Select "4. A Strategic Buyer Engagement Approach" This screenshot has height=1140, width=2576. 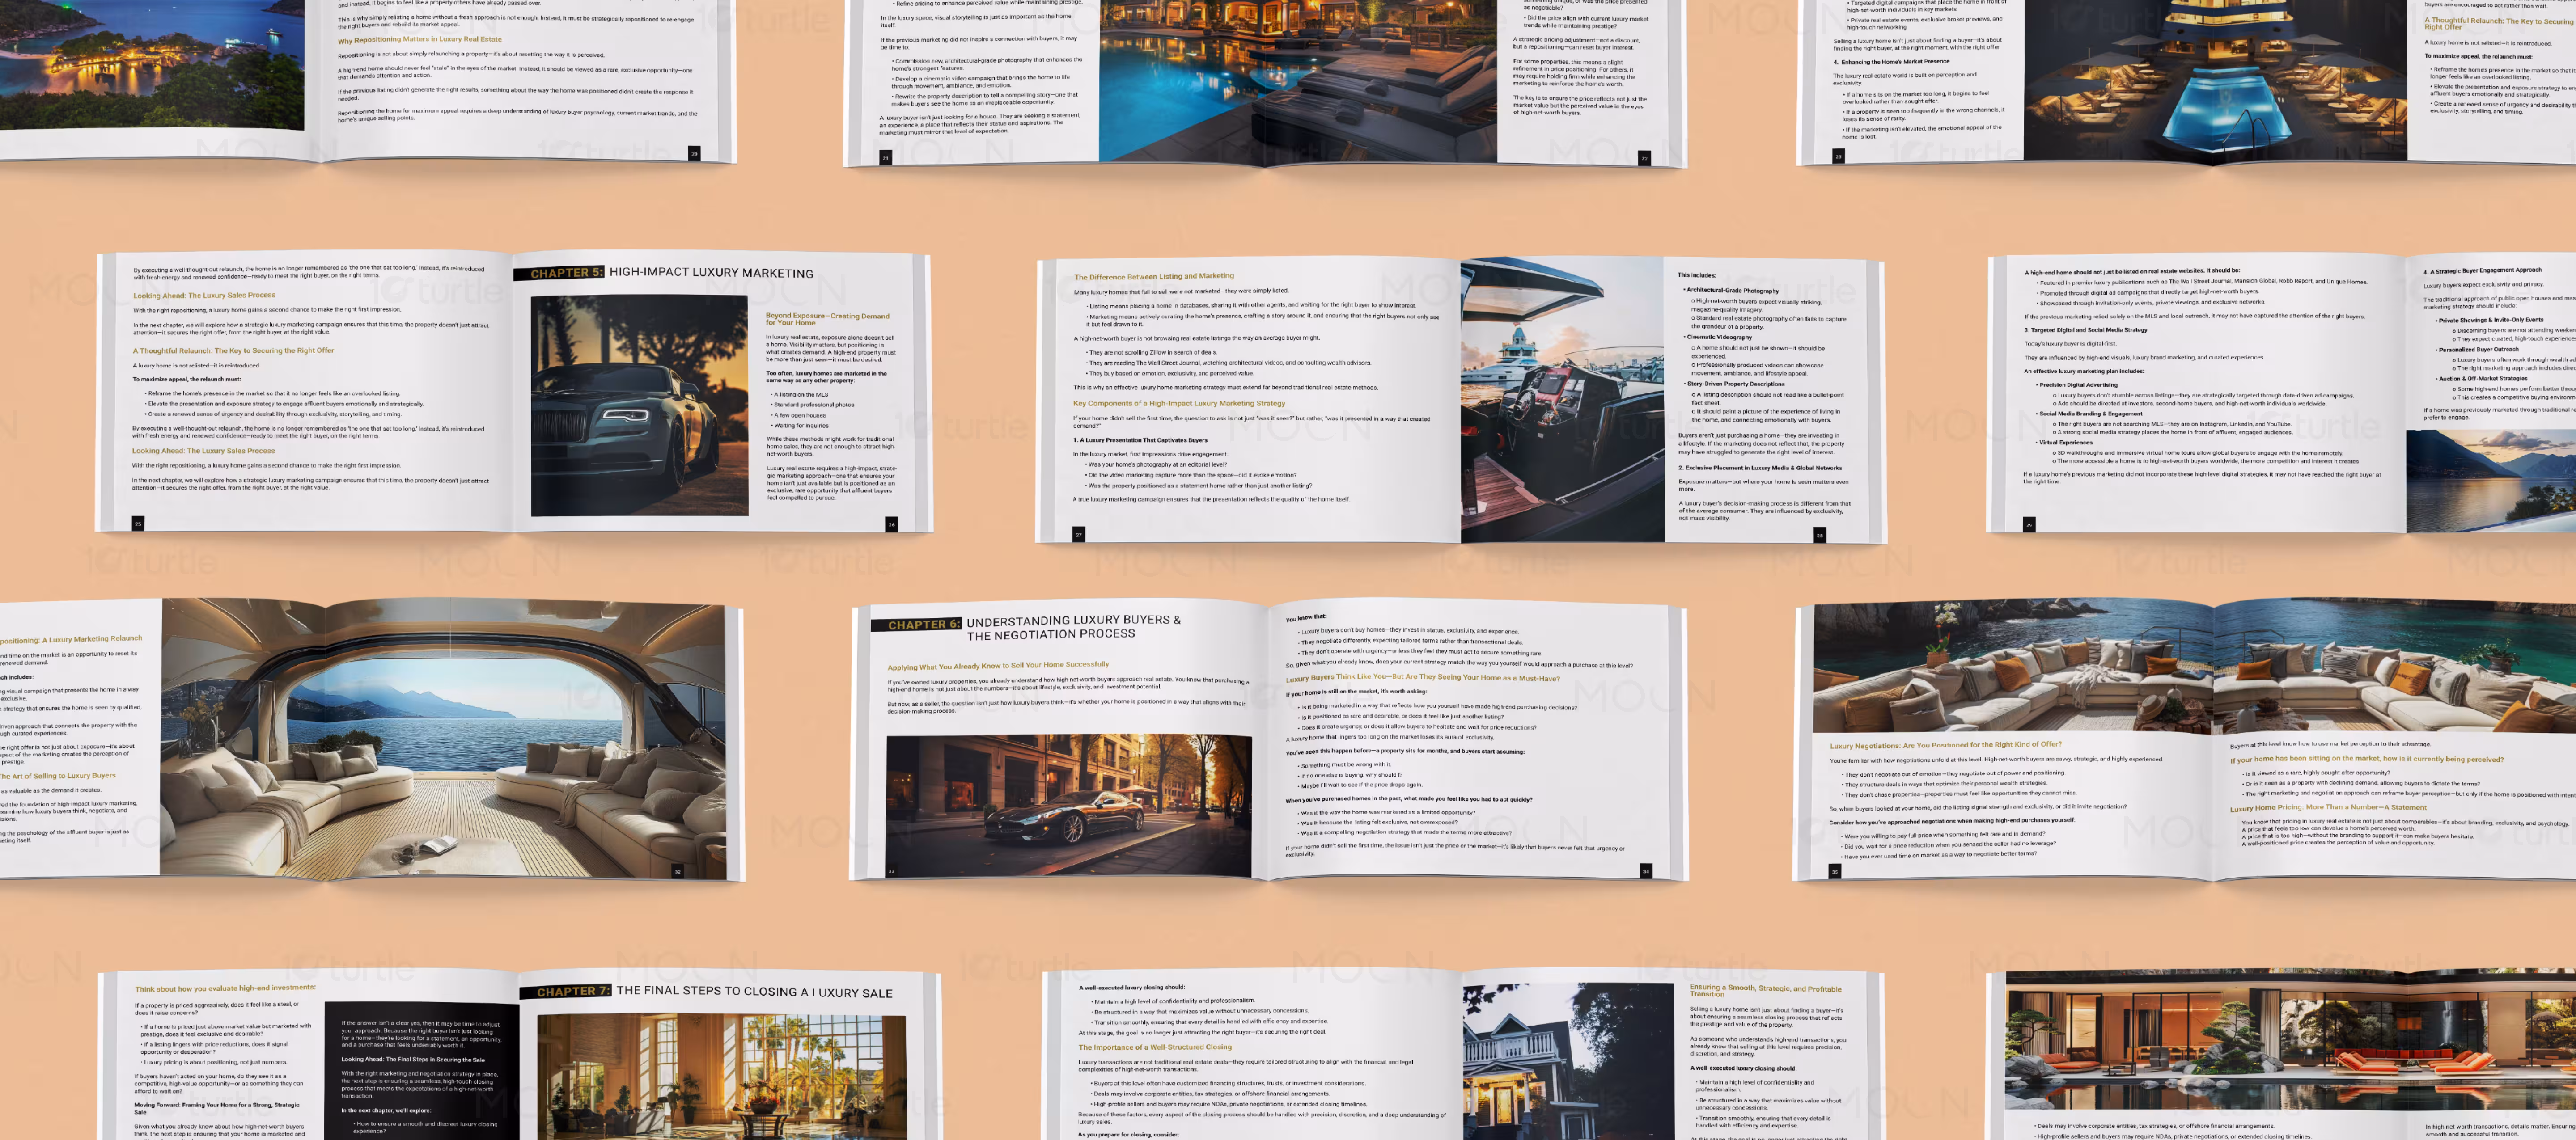2482,270
